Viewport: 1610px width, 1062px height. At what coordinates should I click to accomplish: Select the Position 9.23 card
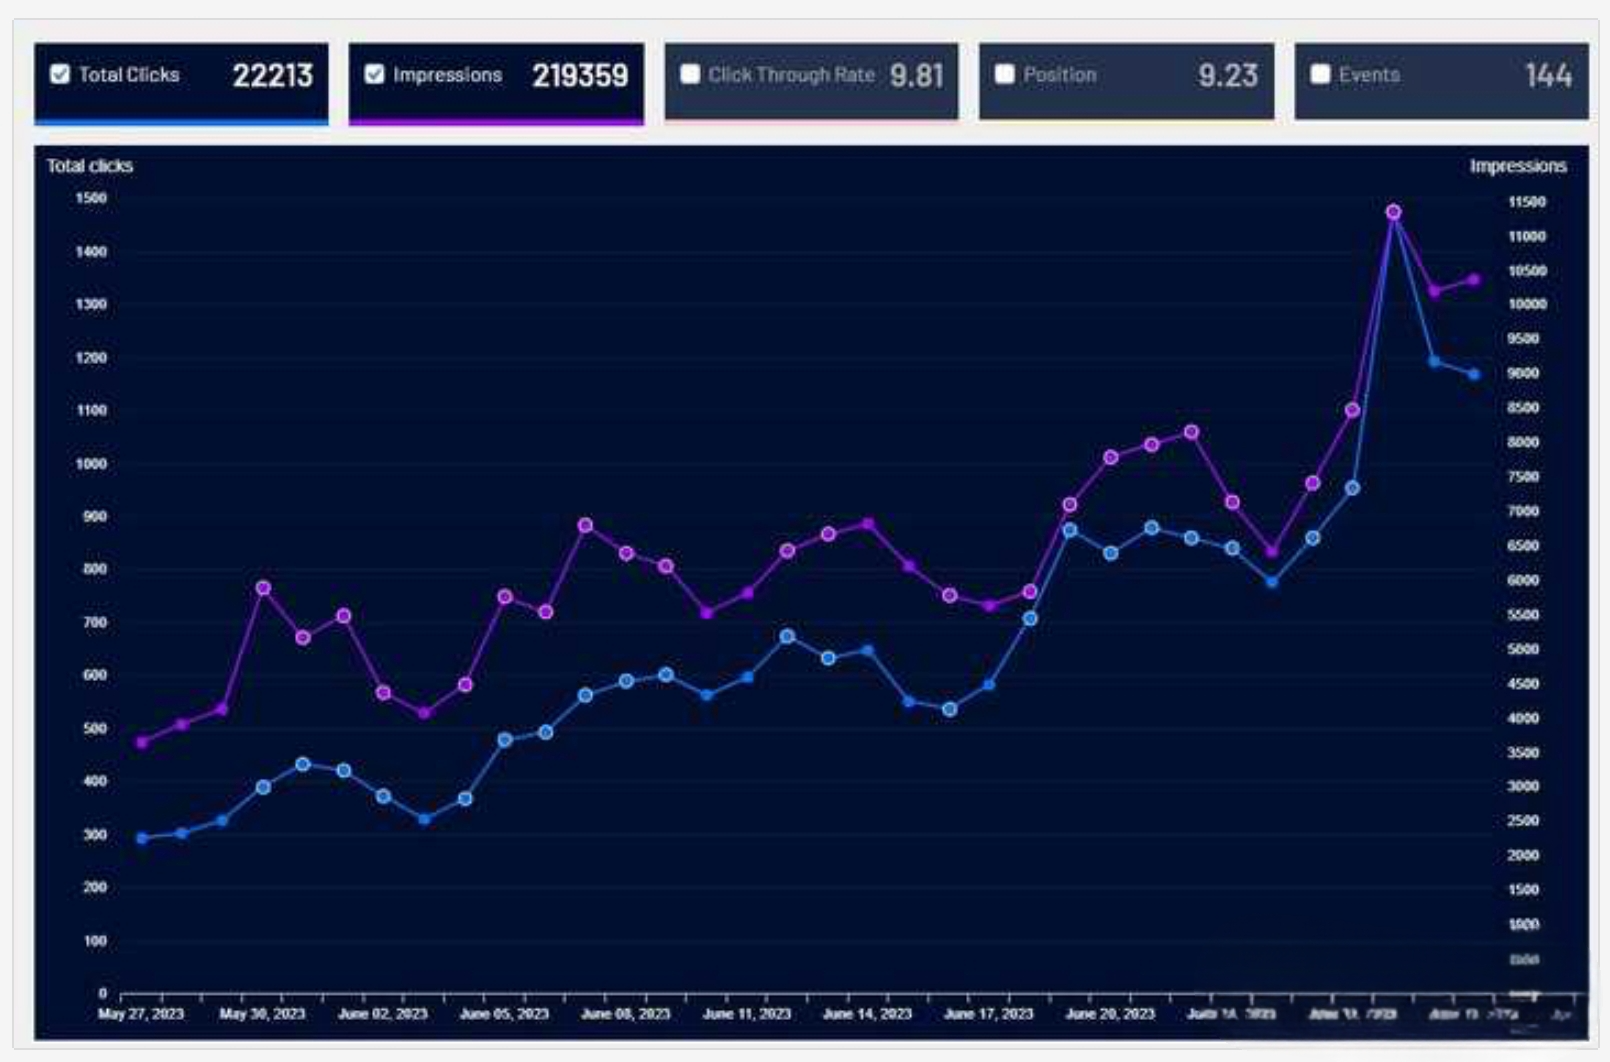click(x=1126, y=81)
